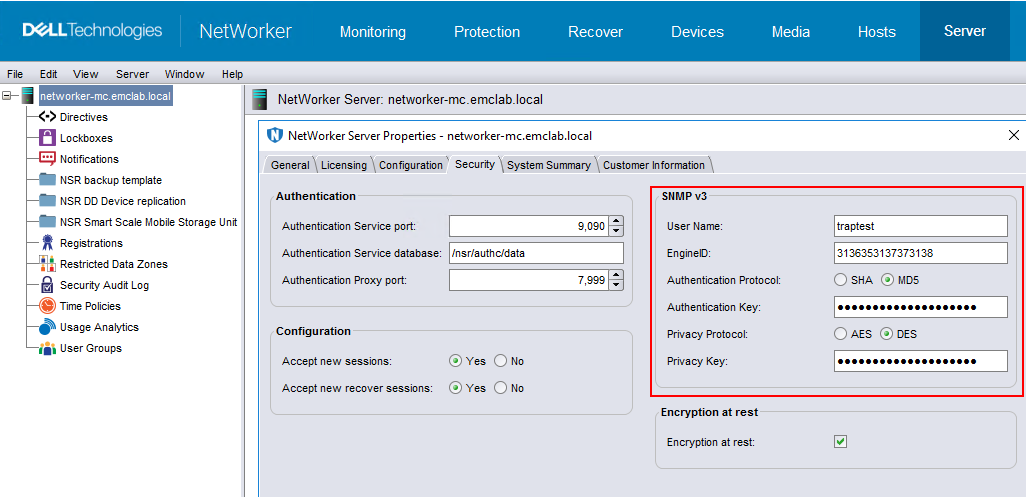
Task: Uncheck Encryption at rest checkbox
Action: coord(841,441)
